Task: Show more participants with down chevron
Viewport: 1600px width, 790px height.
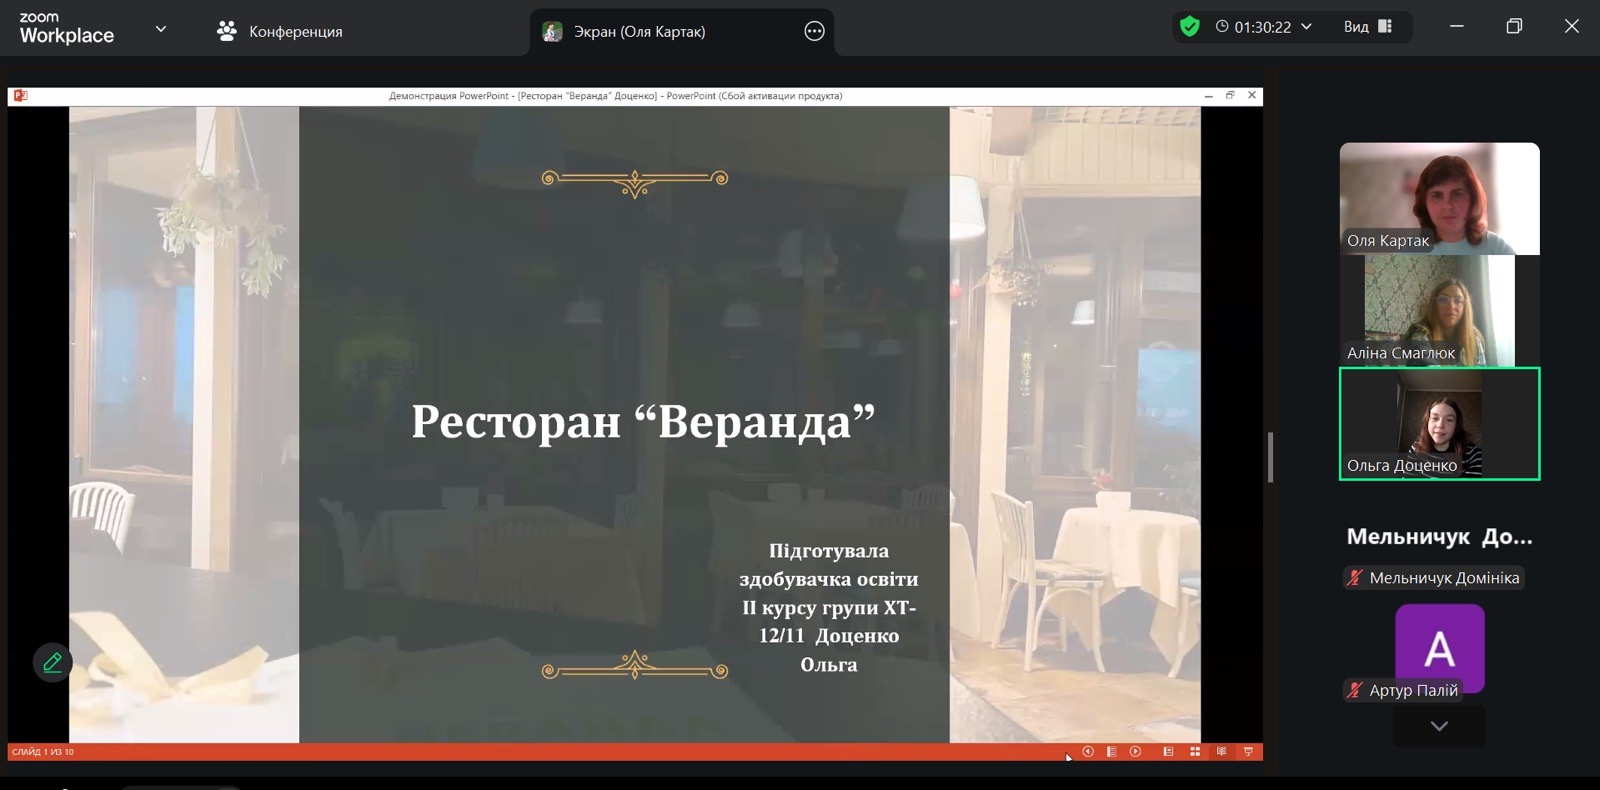Action: tap(1439, 726)
